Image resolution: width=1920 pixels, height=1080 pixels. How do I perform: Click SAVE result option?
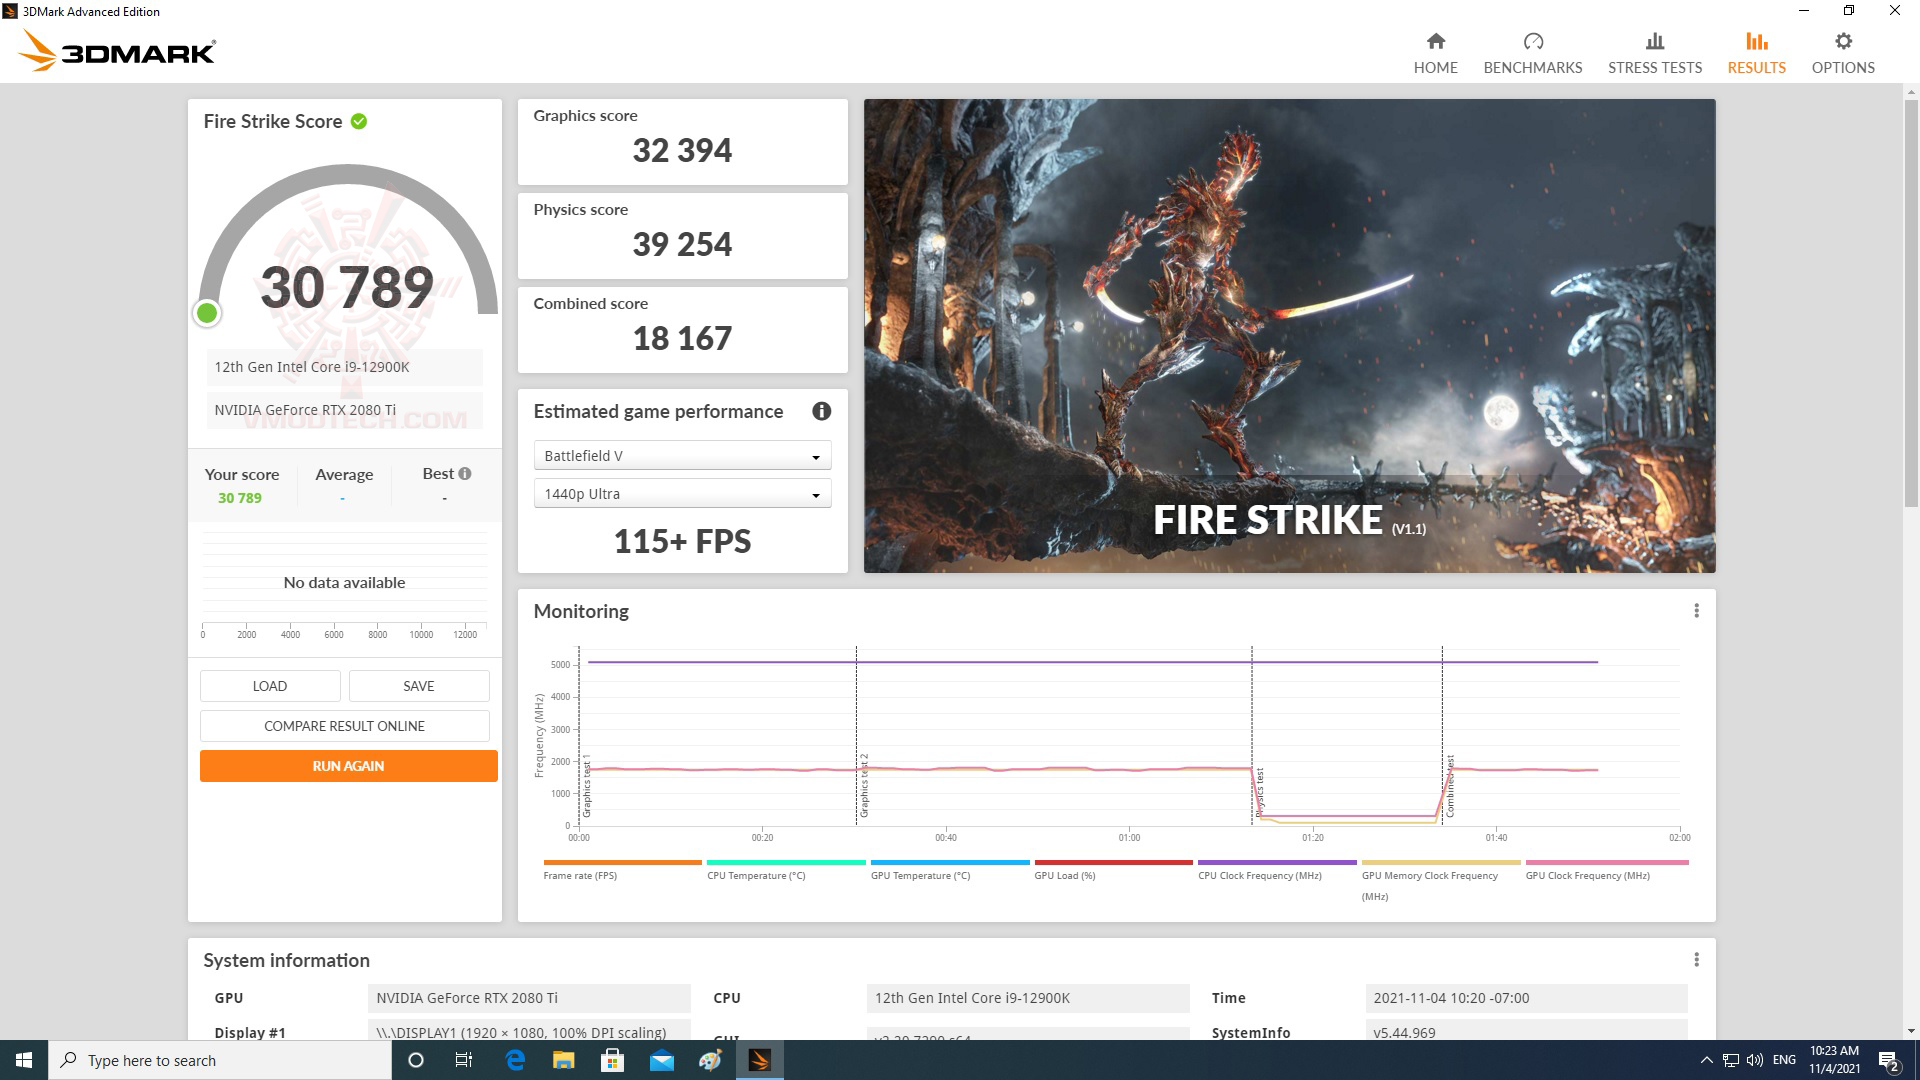tap(417, 686)
